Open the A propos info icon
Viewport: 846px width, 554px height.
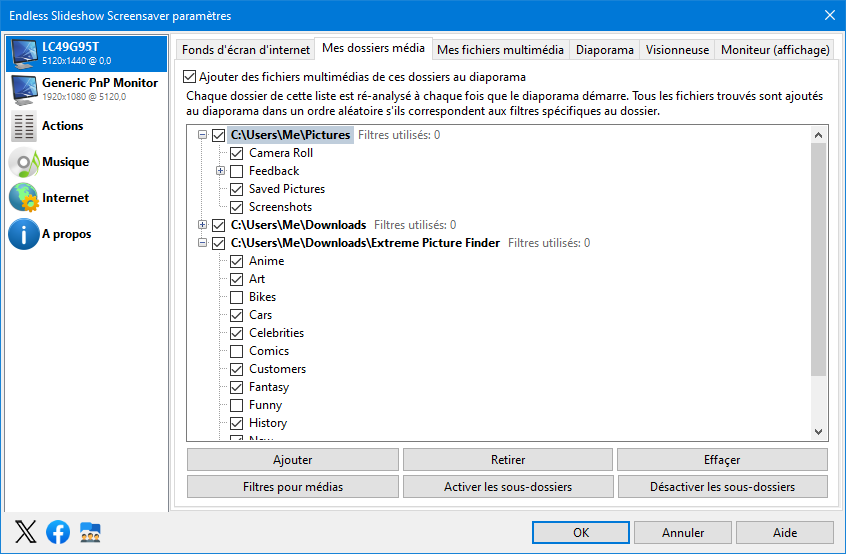click(24, 234)
